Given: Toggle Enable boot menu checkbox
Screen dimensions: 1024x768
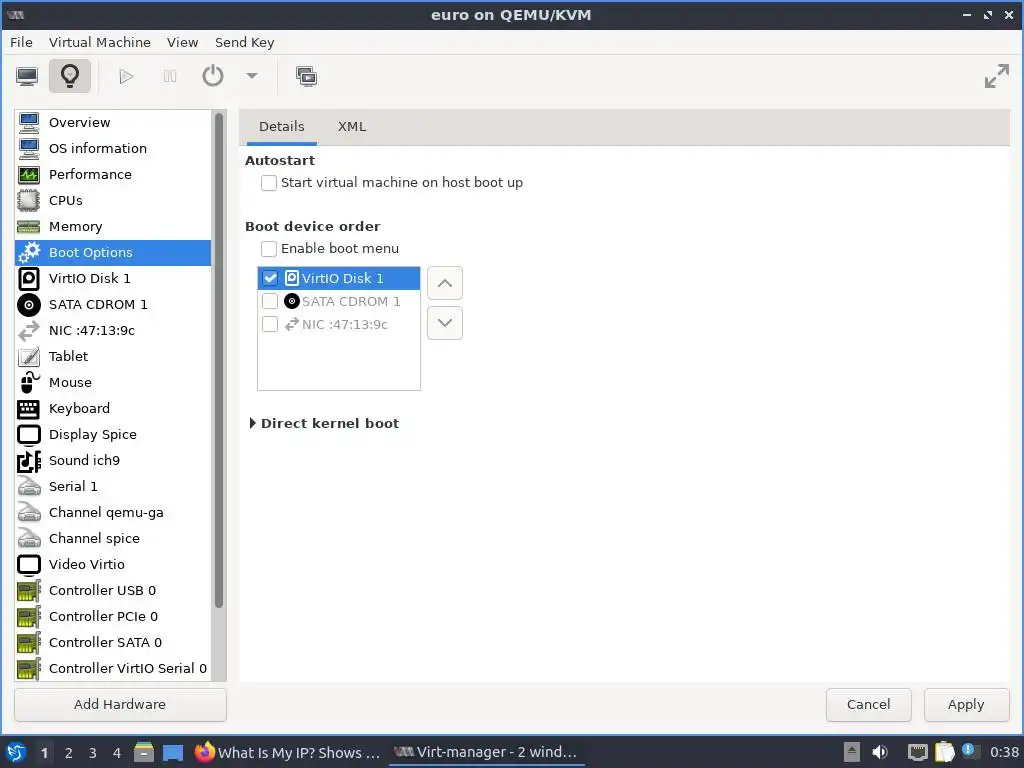Looking at the screenshot, I should point(268,249).
